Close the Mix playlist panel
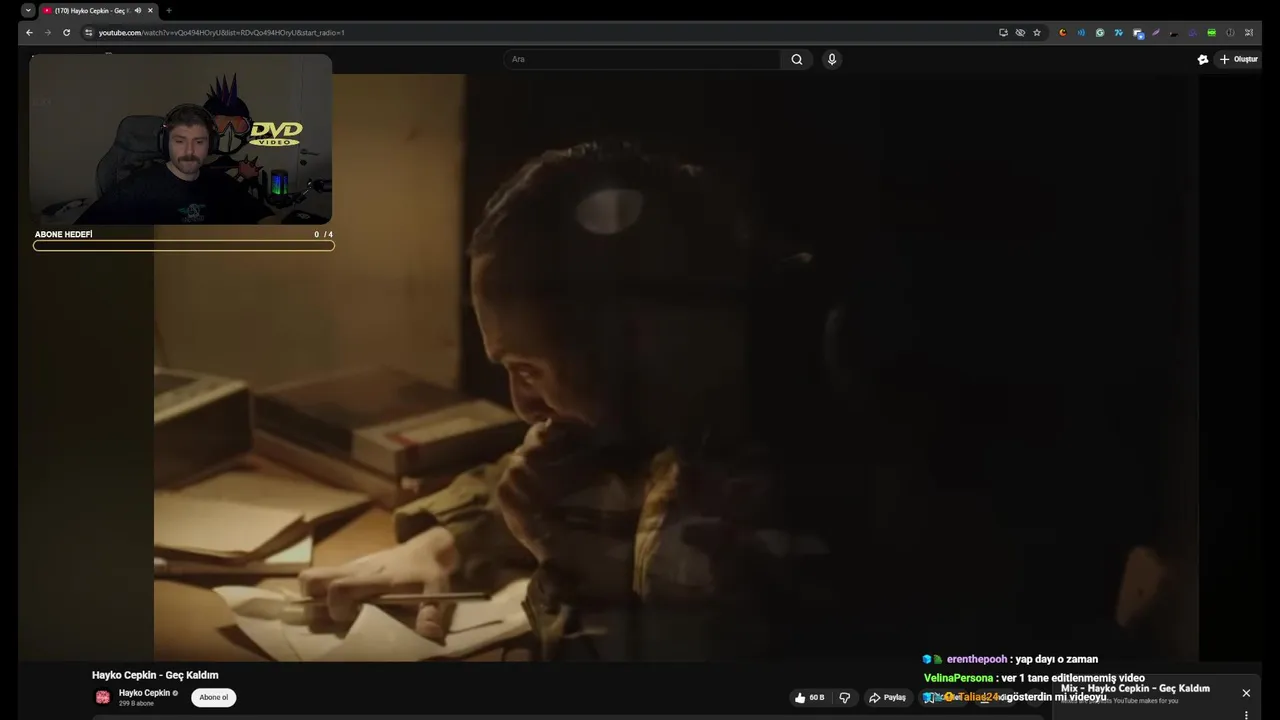This screenshot has height=720, width=1280. (x=1246, y=693)
